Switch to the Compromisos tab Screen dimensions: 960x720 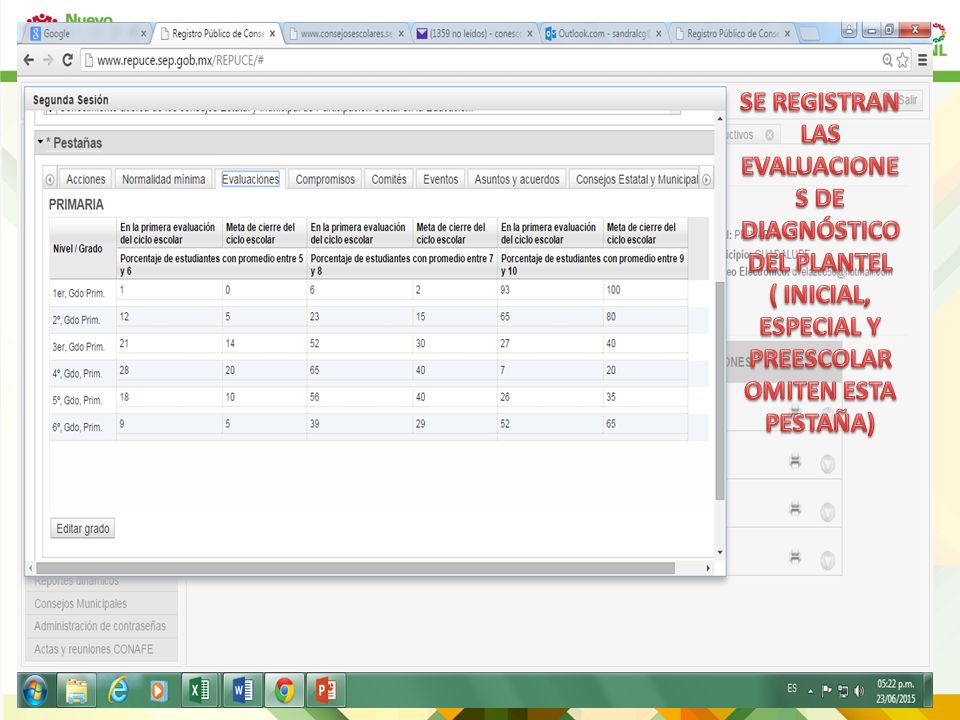point(325,179)
